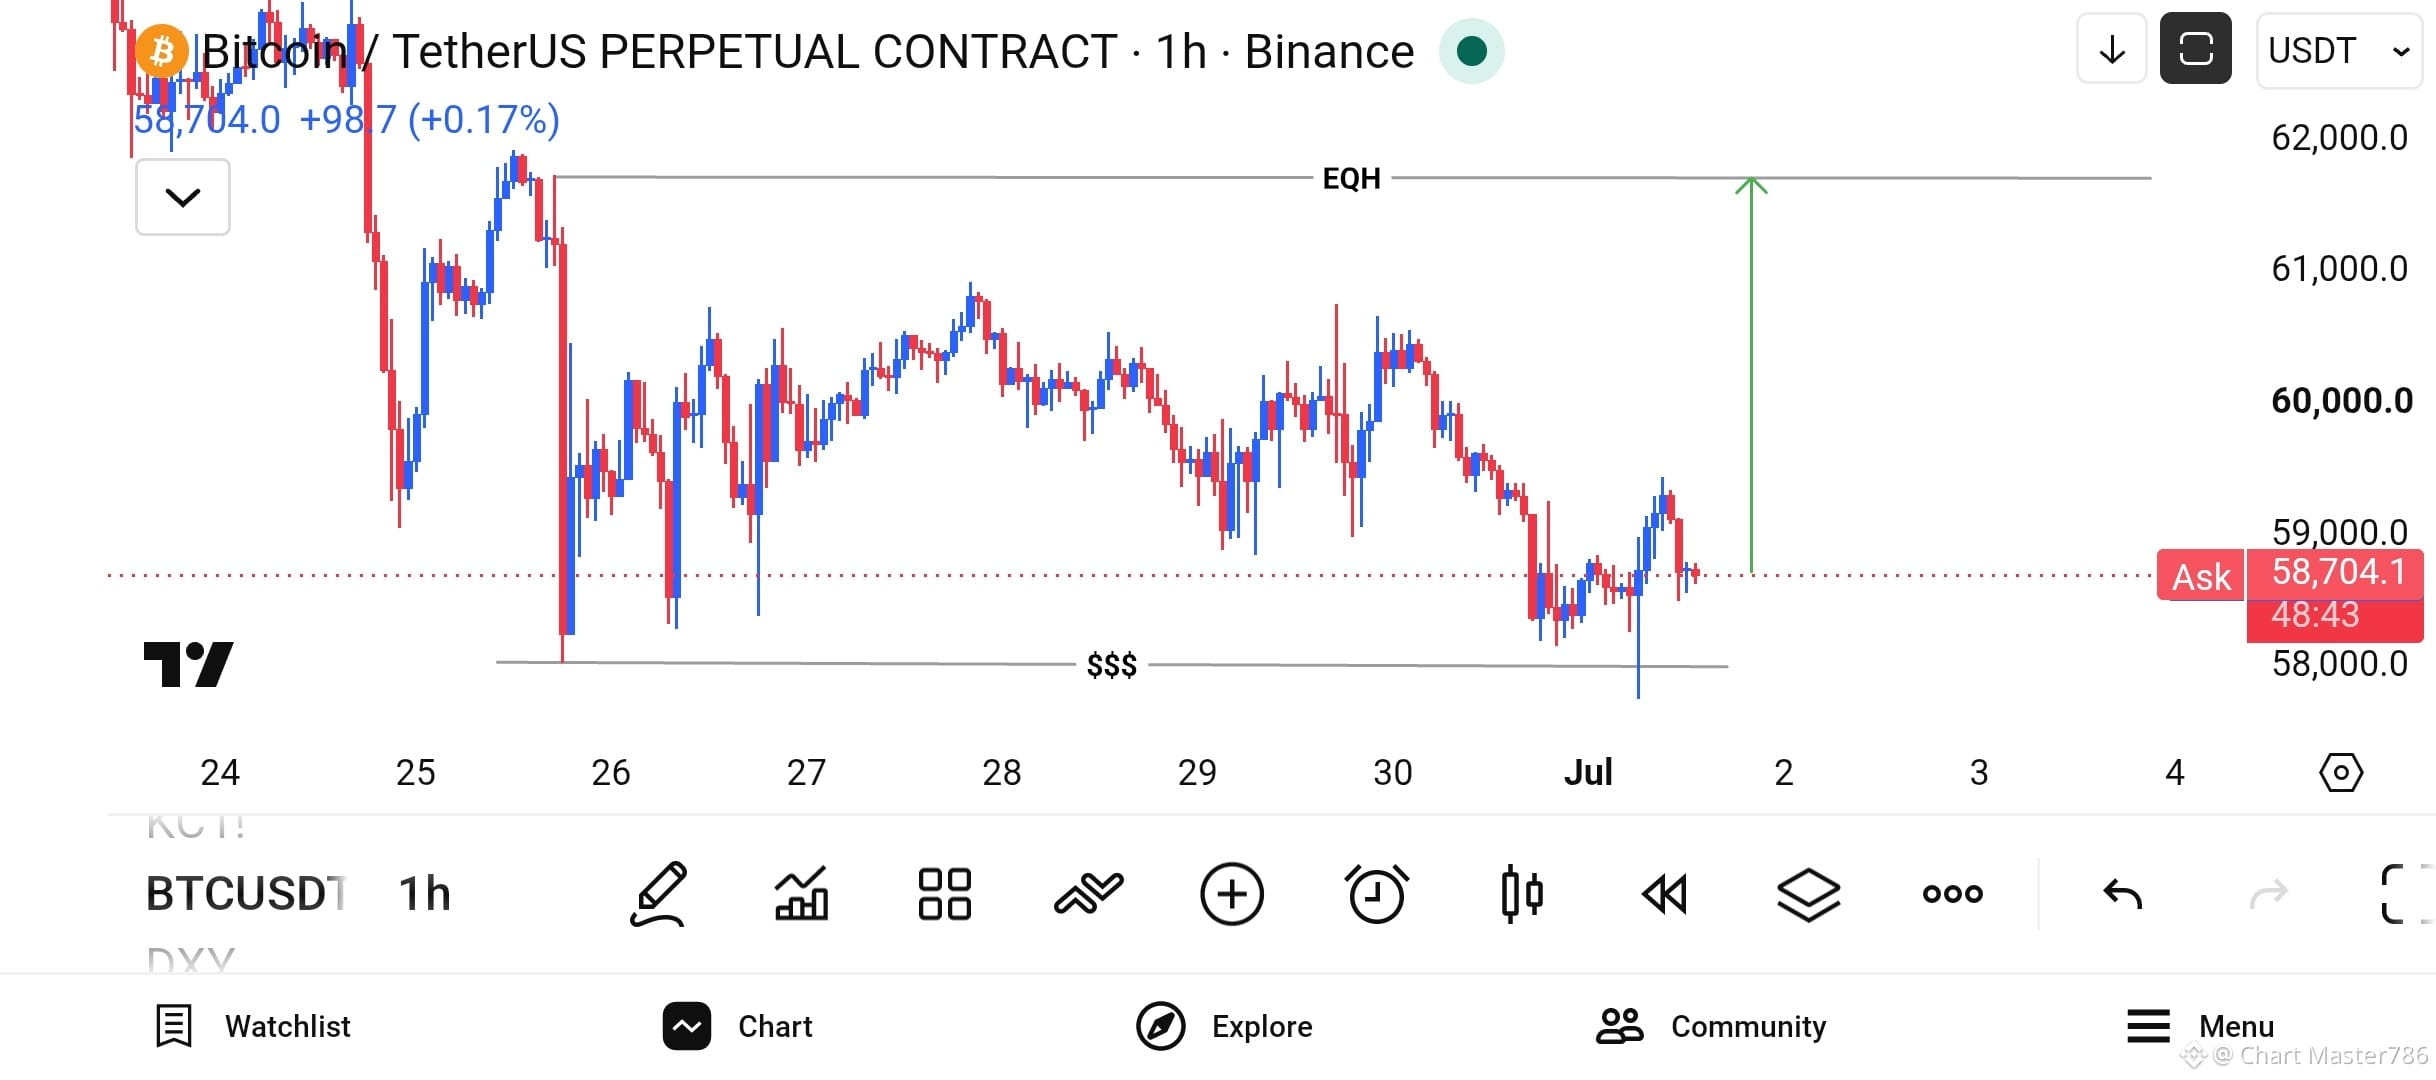Open the indicators chart icon
The width and height of the screenshot is (2436, 1080).
(802, 893)
